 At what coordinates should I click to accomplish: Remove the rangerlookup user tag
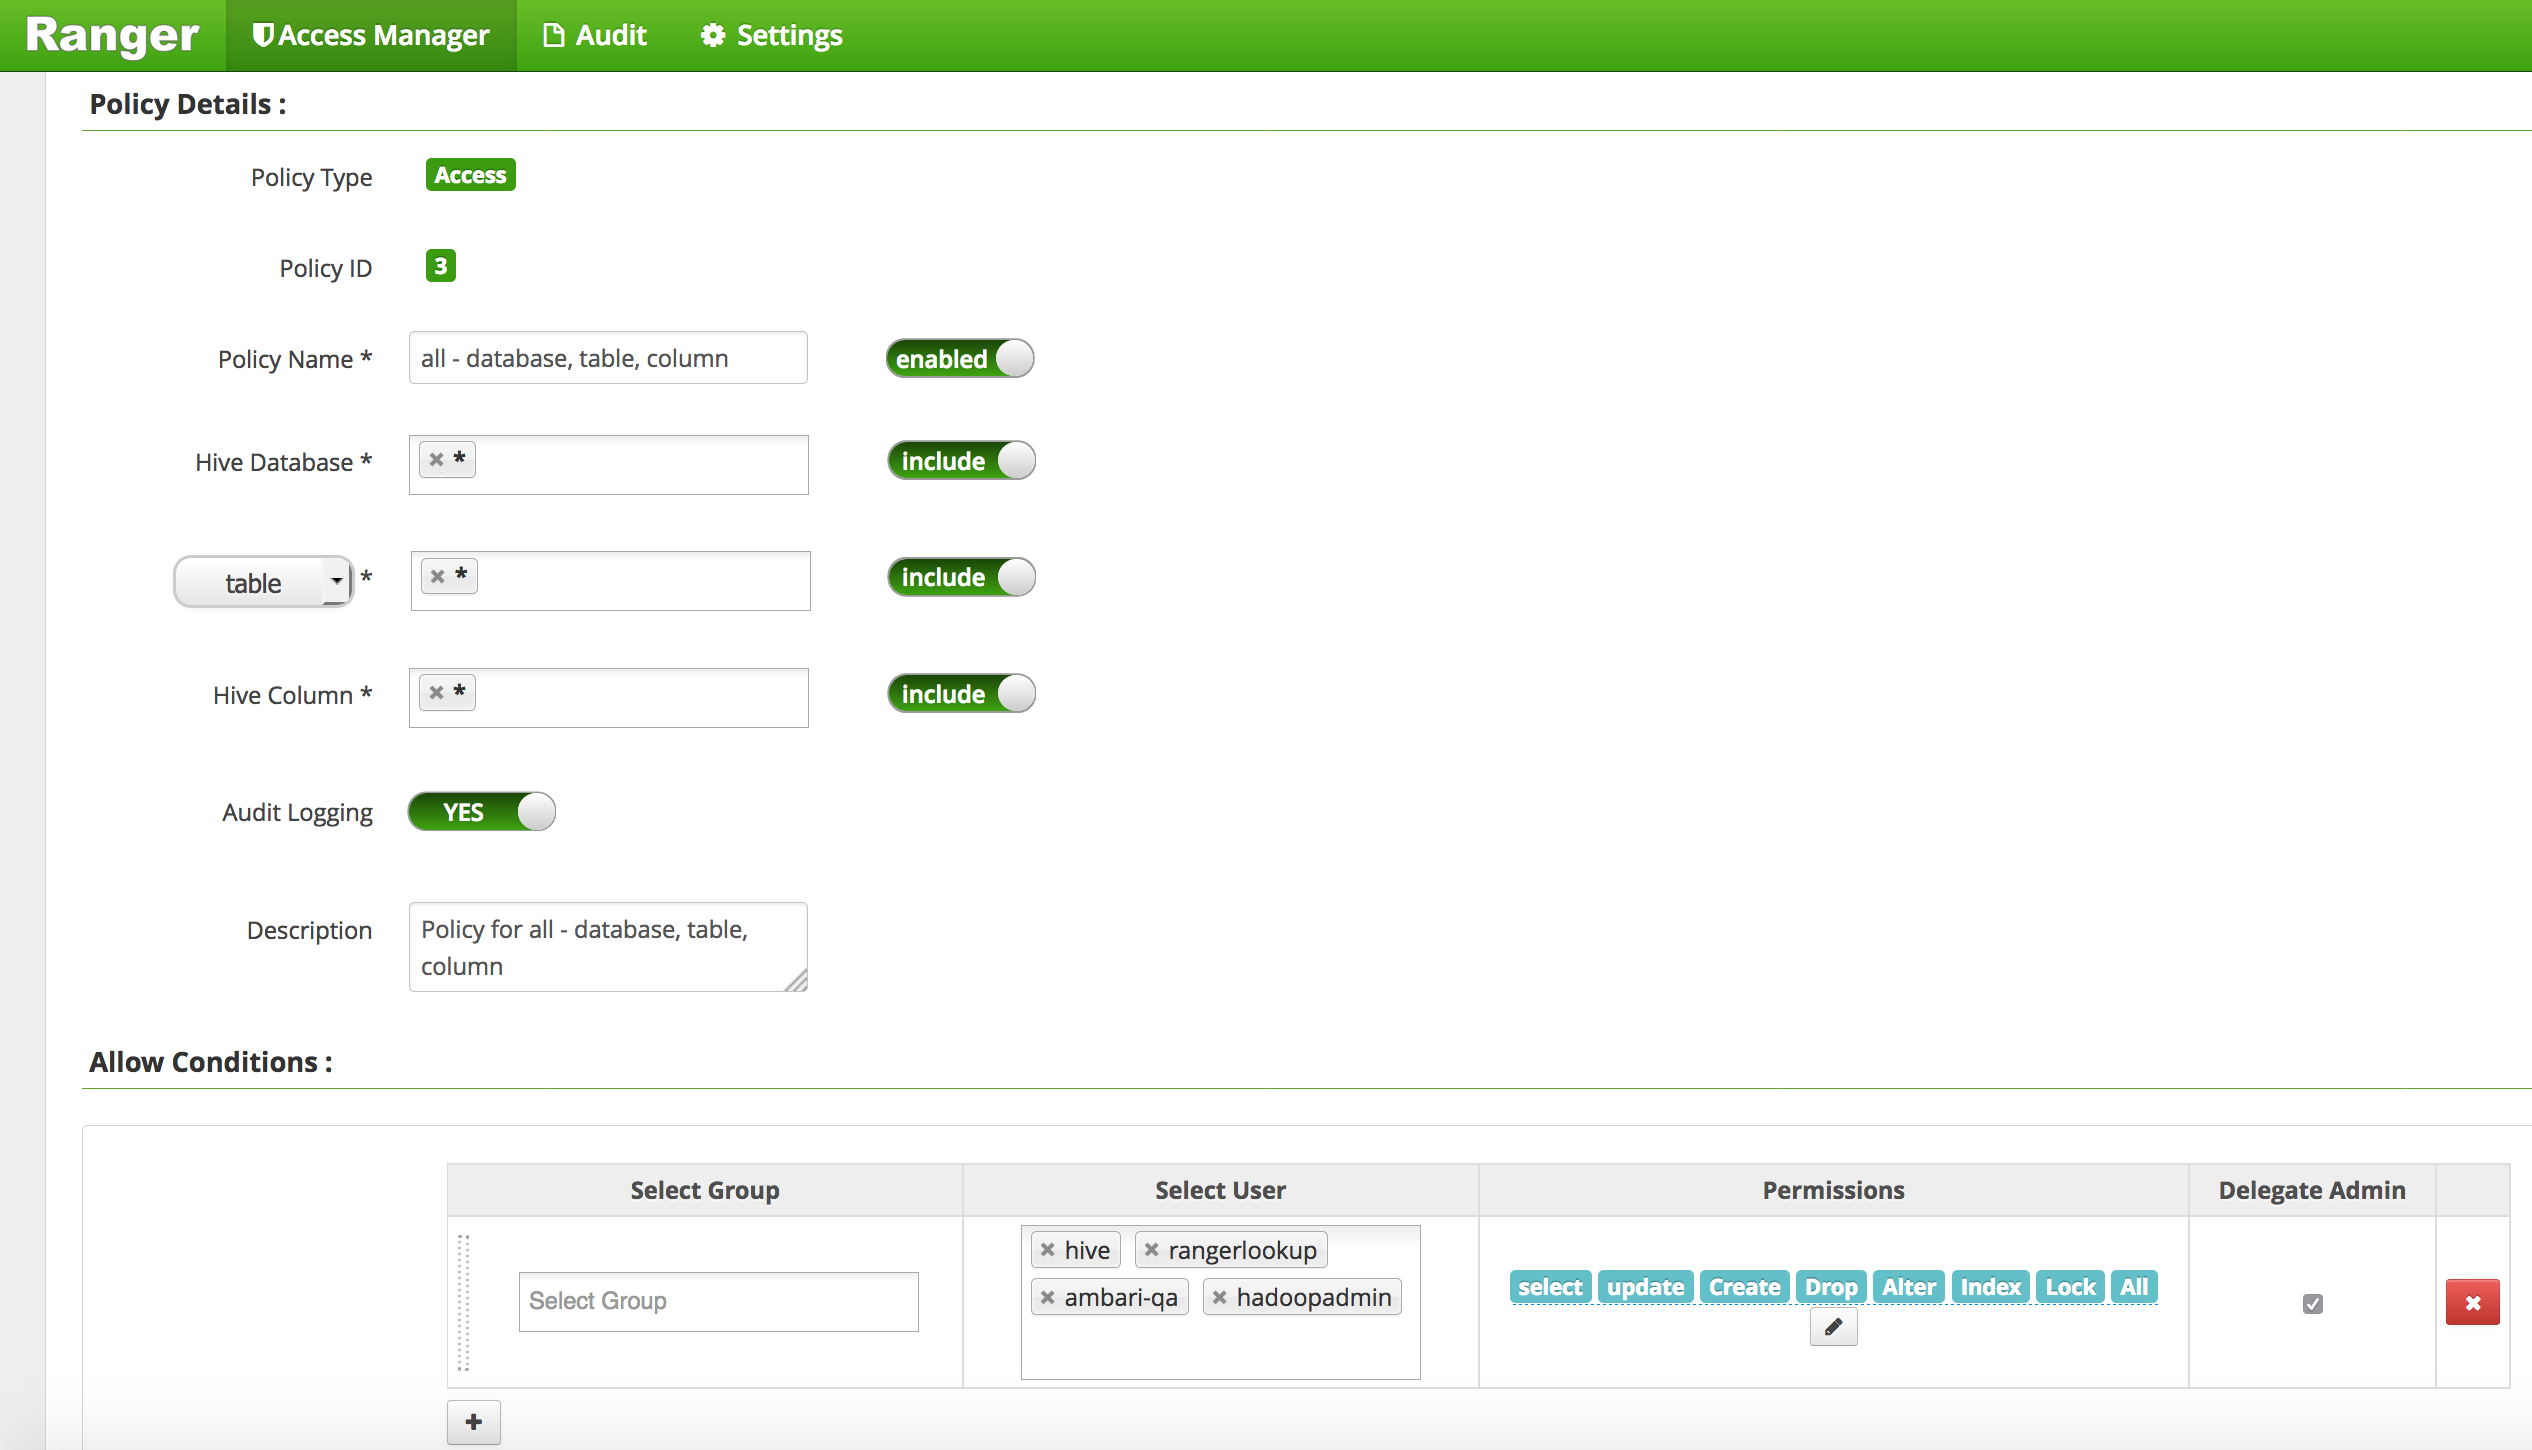click(x=1152, y=1250)
